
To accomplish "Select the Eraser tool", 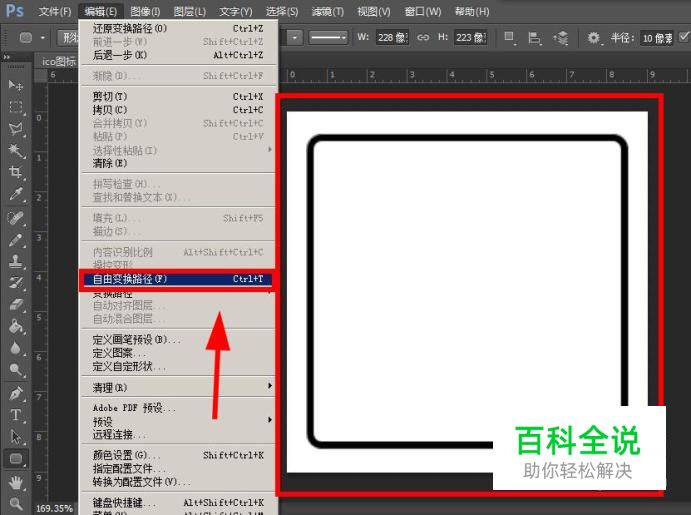I will pos(16,304).
